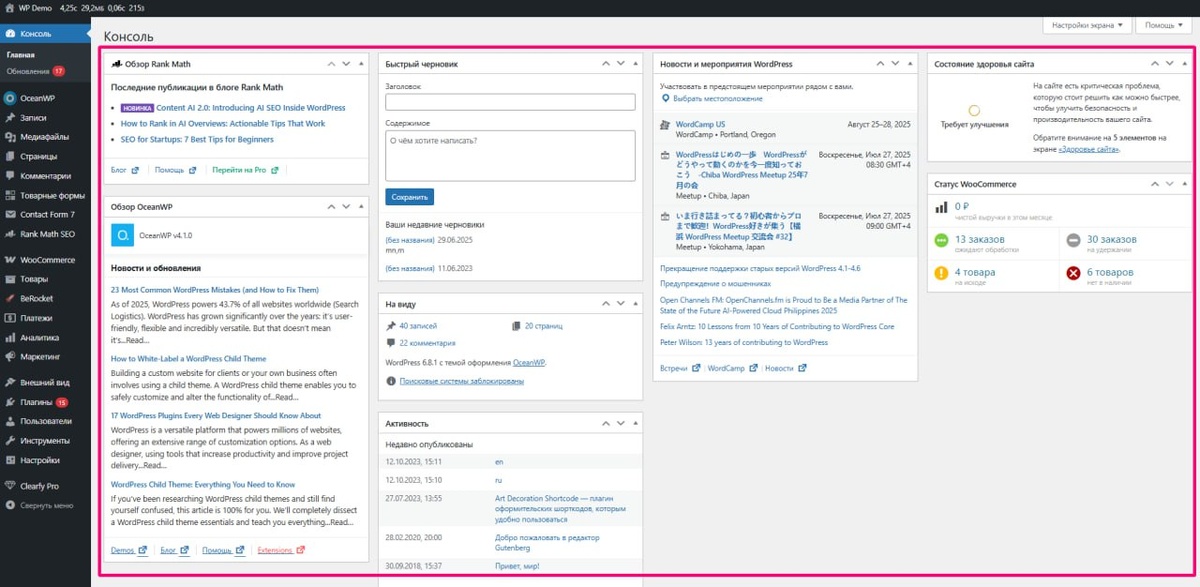Viewport: 1200px width, 587px height.
Task: Move На виду panel up with chevron
Action: click(606, 304)
